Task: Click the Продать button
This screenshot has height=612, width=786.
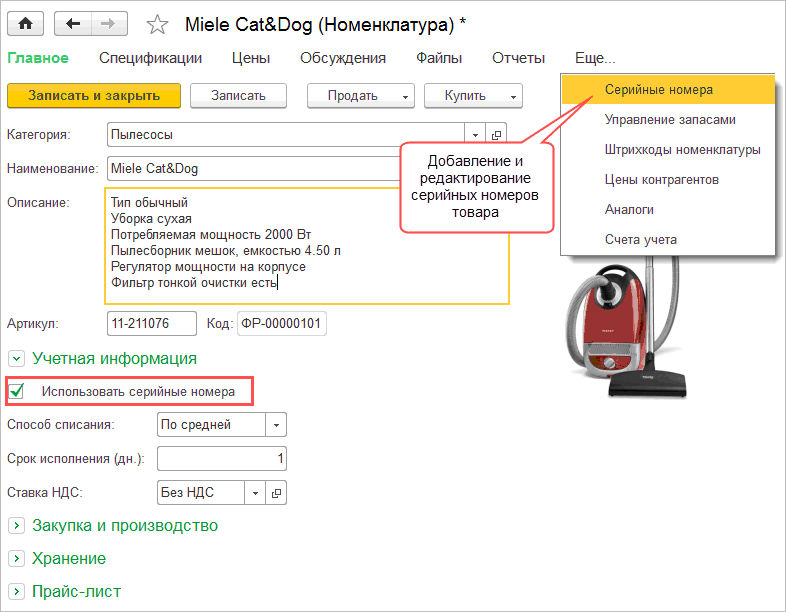Action: click(x=352, y=96)
